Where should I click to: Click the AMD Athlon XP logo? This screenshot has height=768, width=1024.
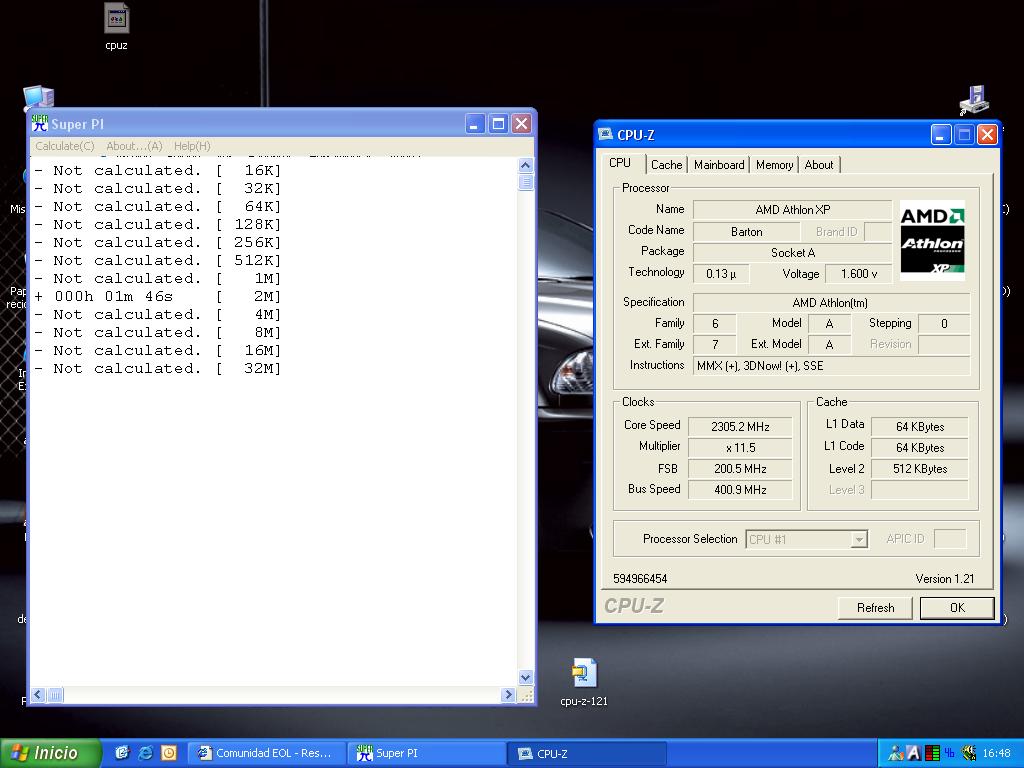[932, 240]
